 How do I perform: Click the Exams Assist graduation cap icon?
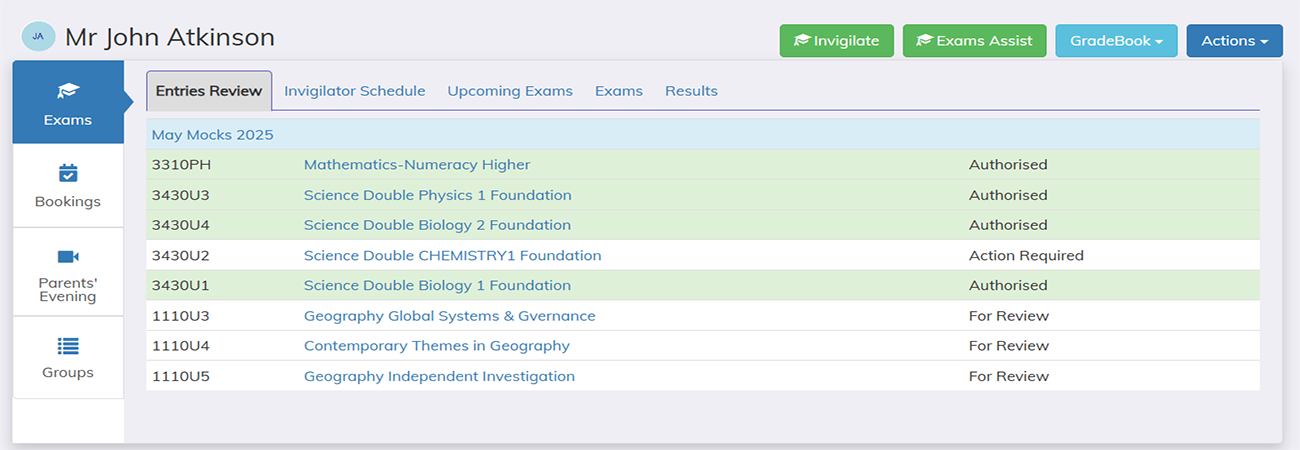click(x=925, y=41)
